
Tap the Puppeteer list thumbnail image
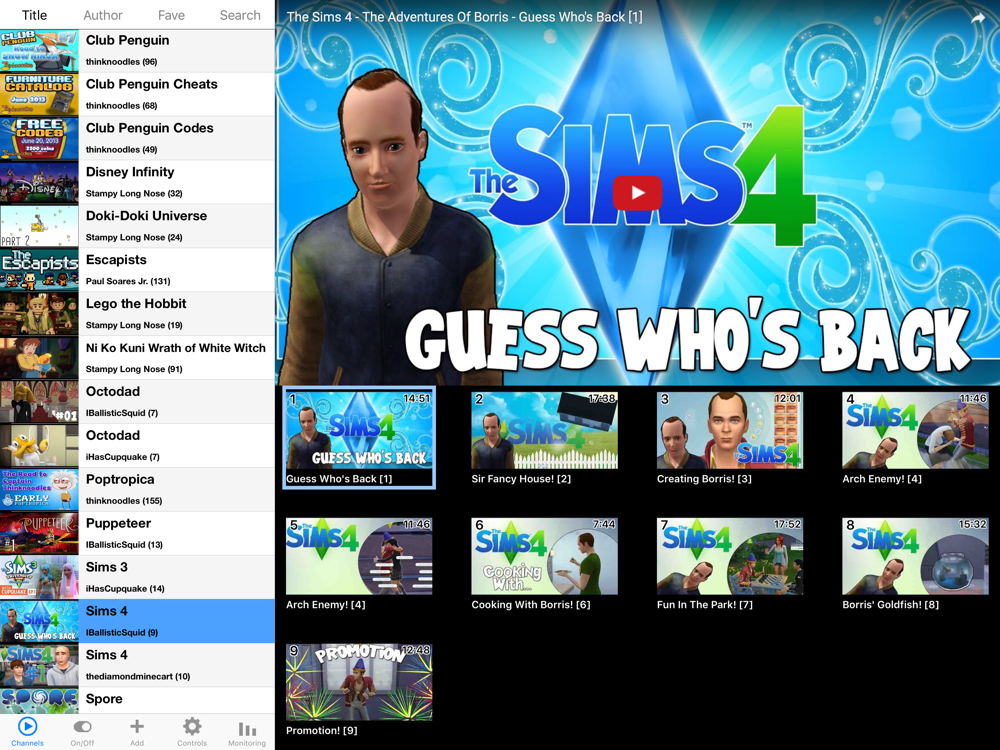[x=39, y=534]
